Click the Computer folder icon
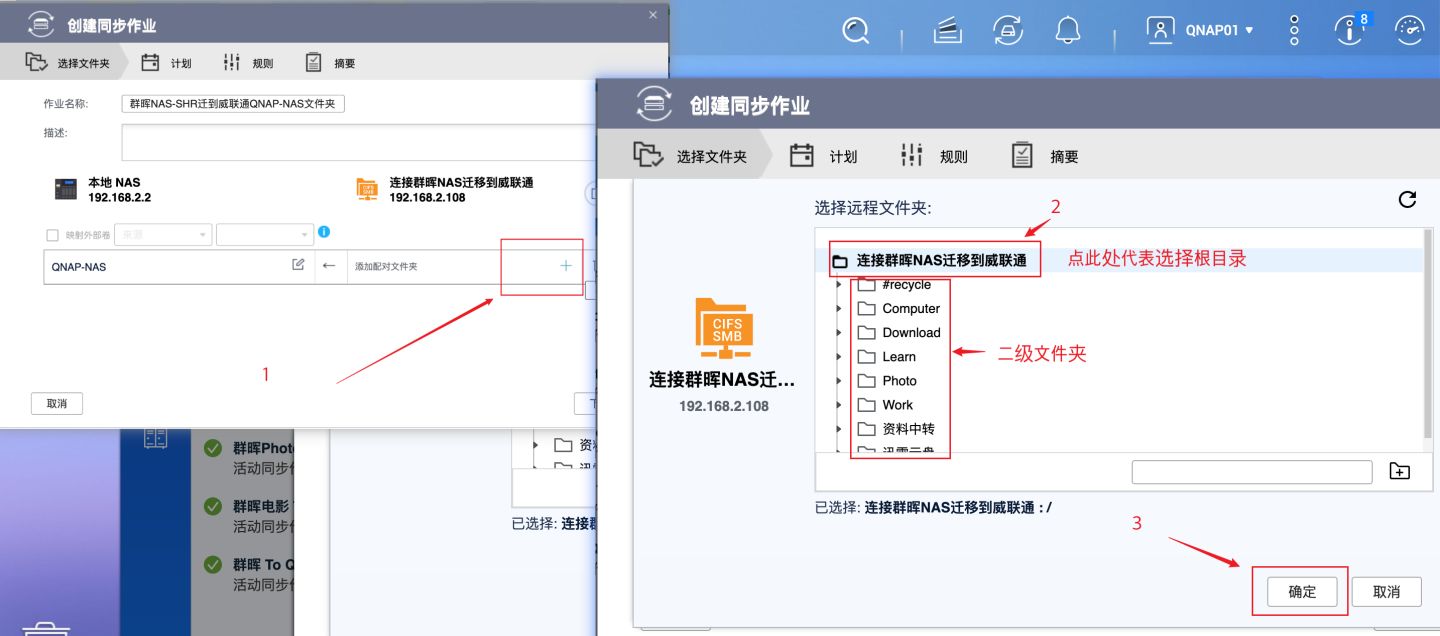 click(x=866, y=308)
